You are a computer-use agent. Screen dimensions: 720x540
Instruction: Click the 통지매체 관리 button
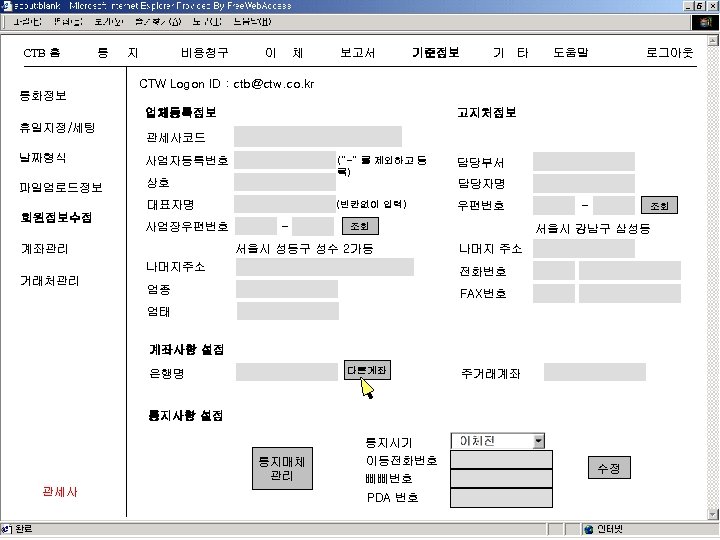click(282, 468)
